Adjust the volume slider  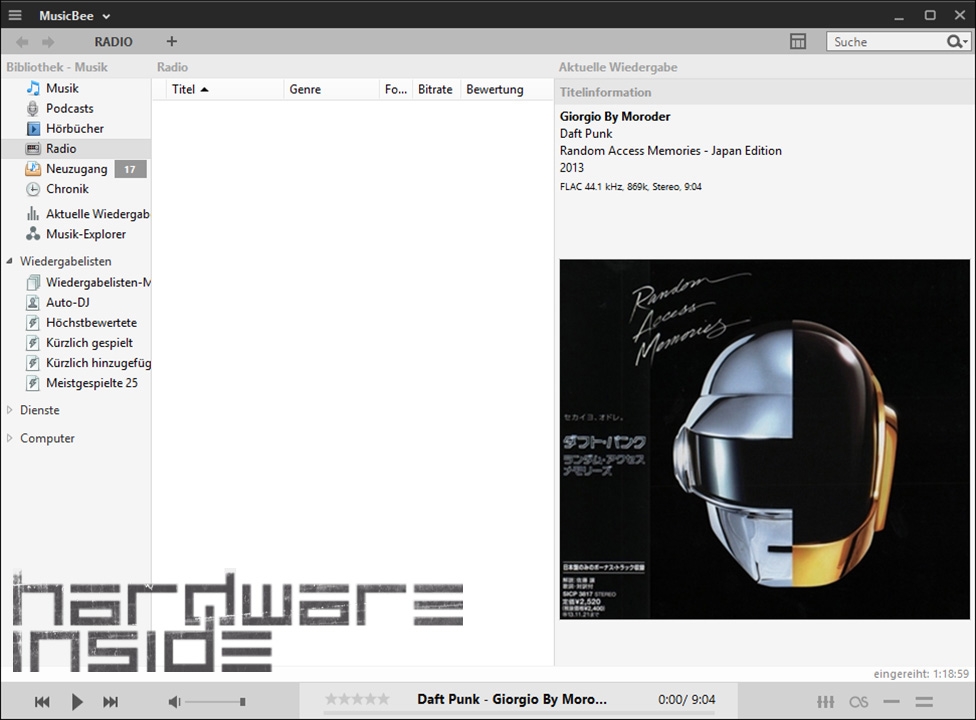215,702
